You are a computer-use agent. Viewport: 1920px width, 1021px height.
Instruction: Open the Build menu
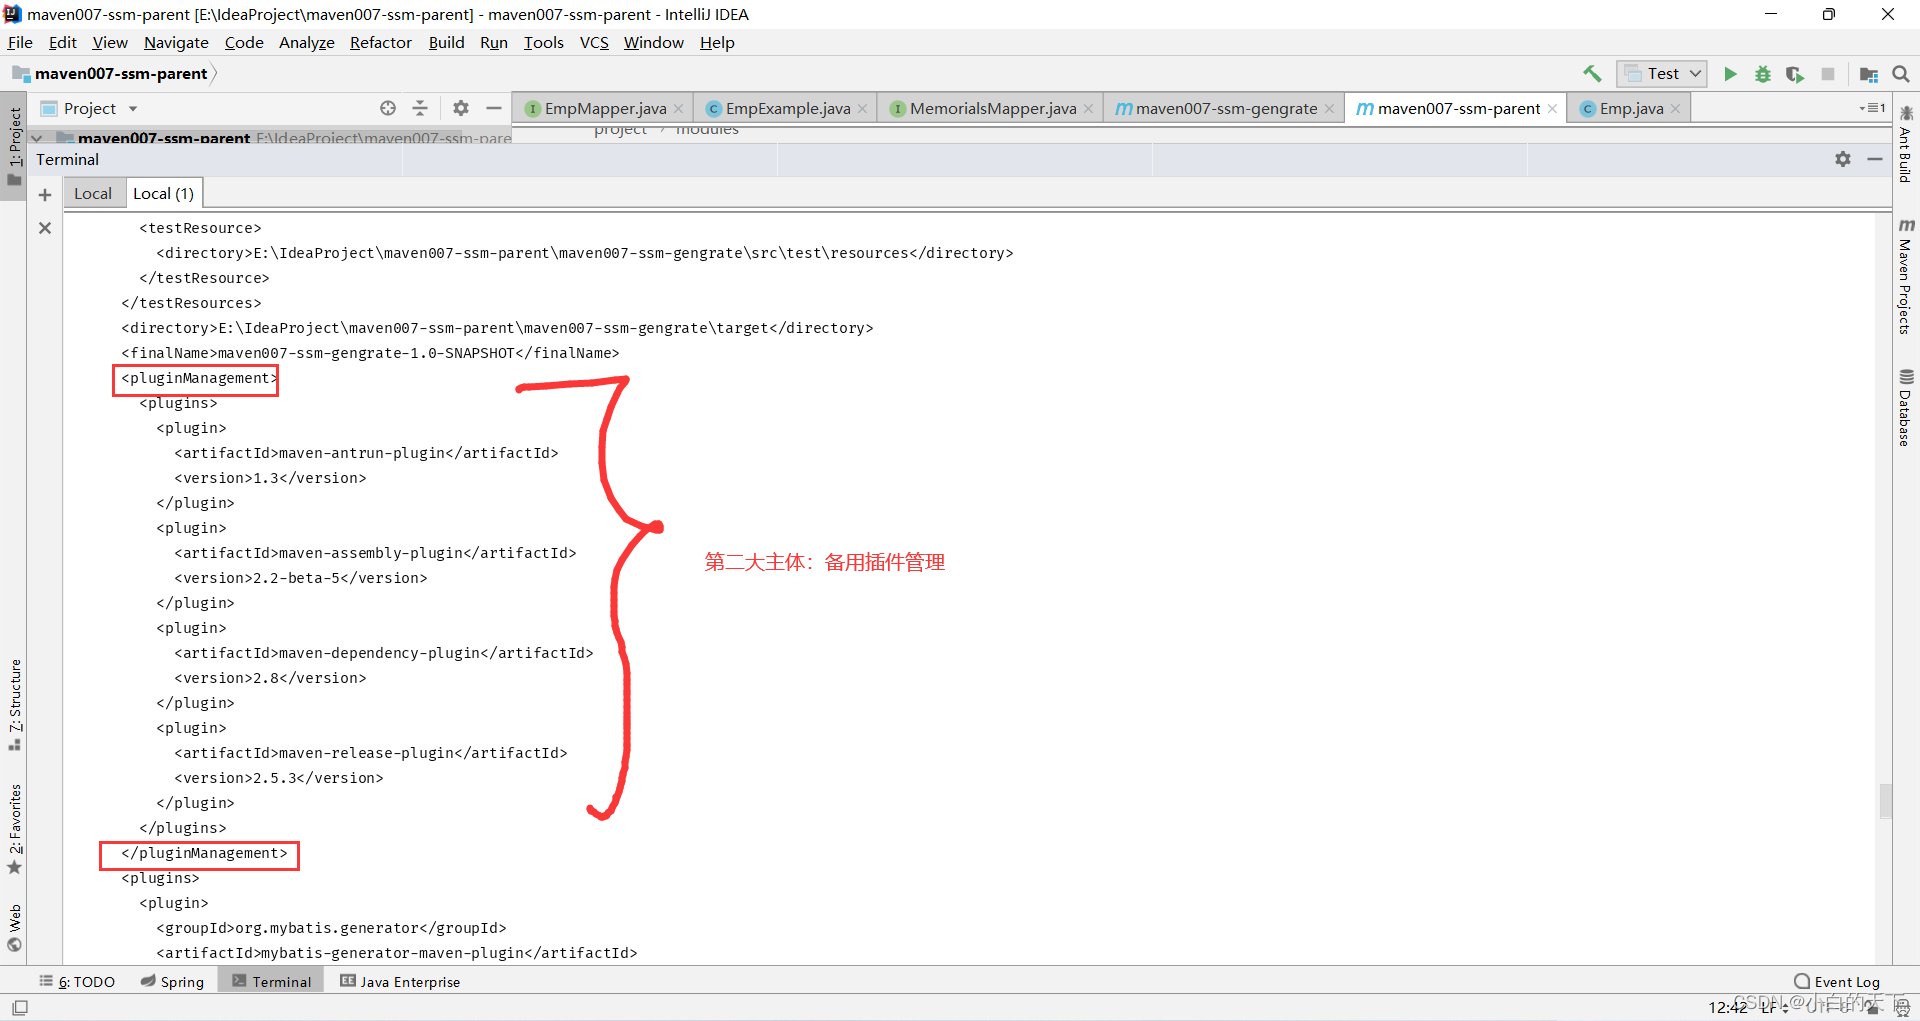click(x=446, y=42)
